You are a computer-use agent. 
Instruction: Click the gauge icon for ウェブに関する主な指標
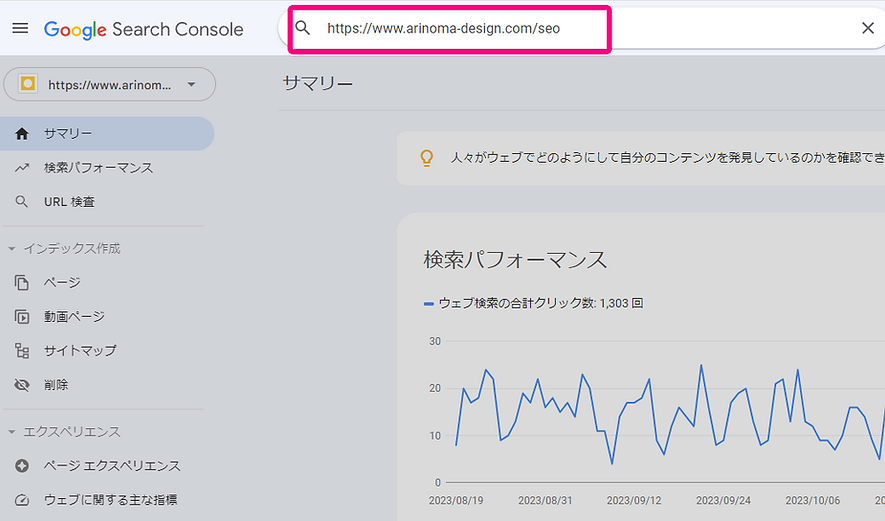pos(22,500)
